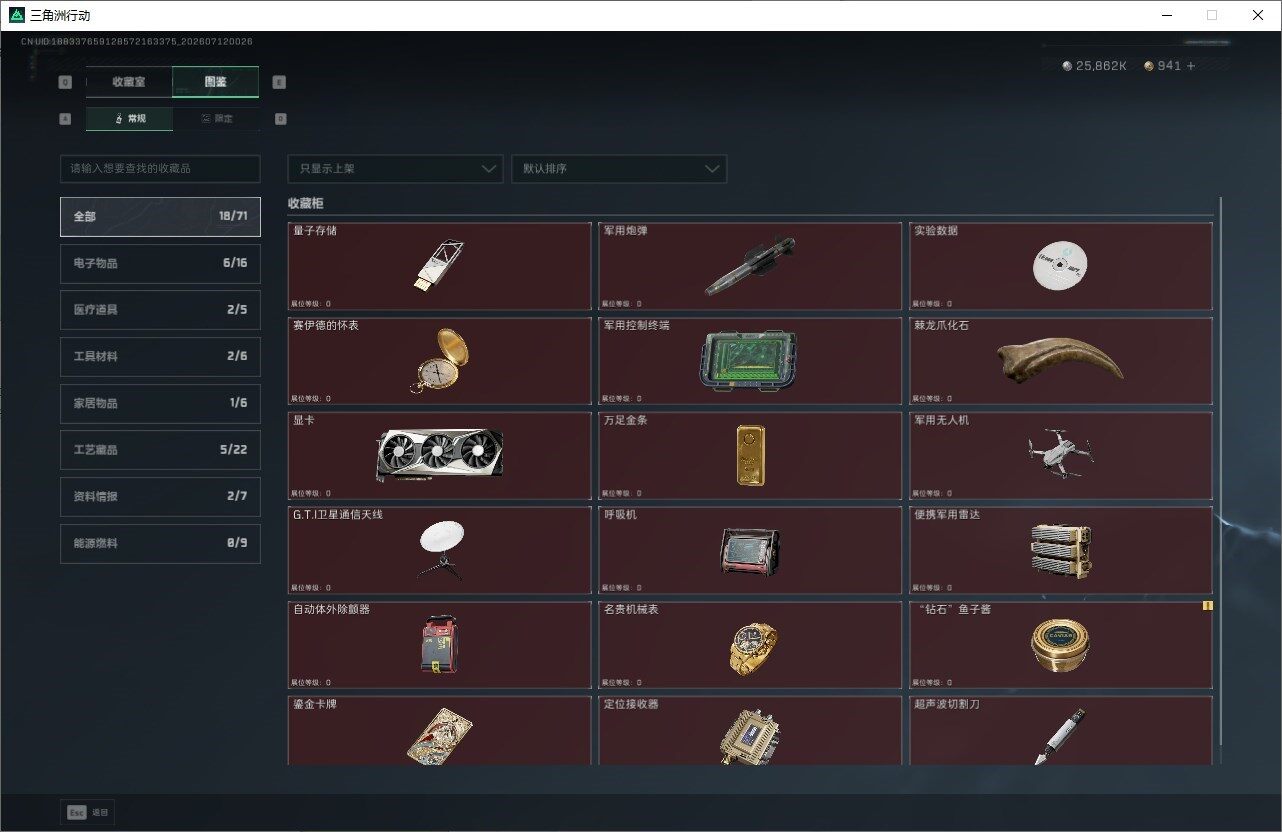Viewport: 1282px width, 832px height.
Task: Select the 图鉴 tab
Action: coord(215,82)
